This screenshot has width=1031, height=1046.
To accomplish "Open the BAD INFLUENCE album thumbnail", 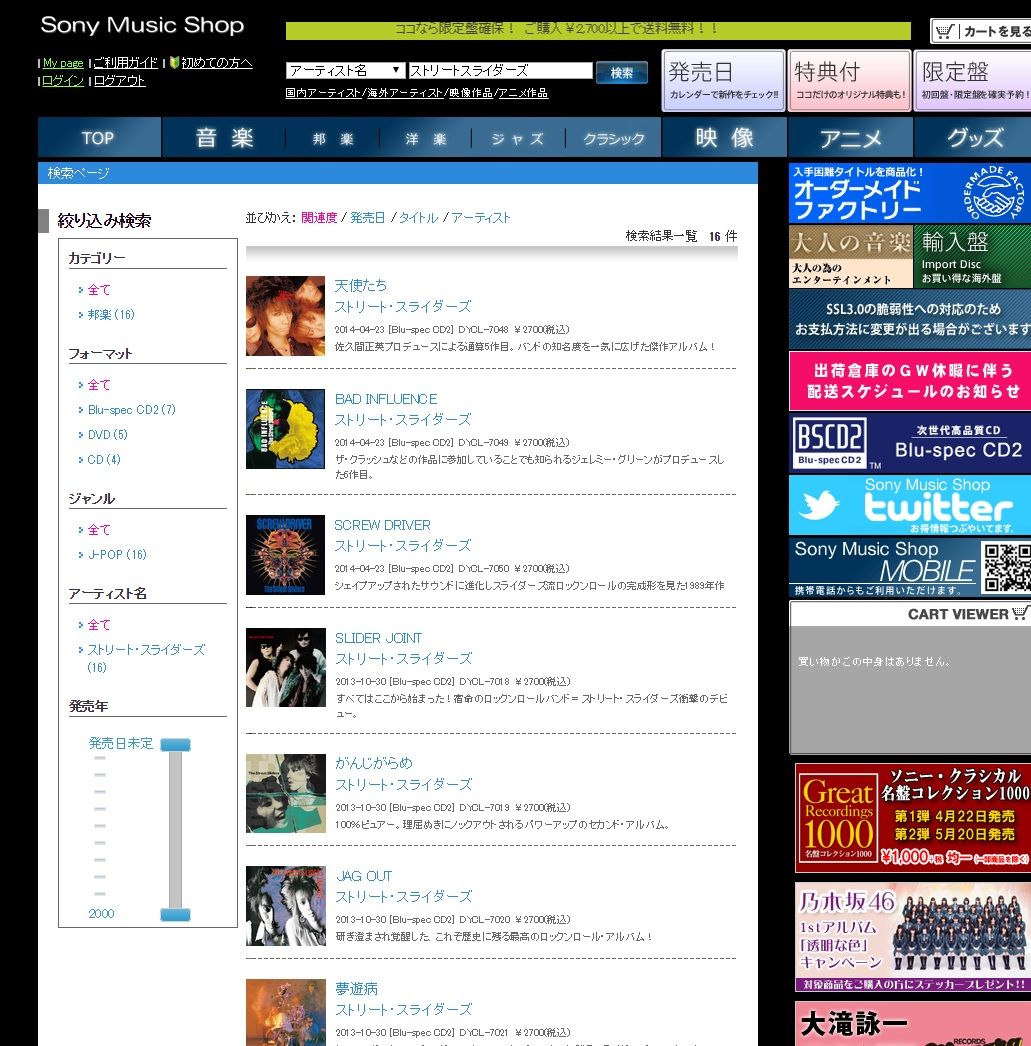I will click(285, 429).
